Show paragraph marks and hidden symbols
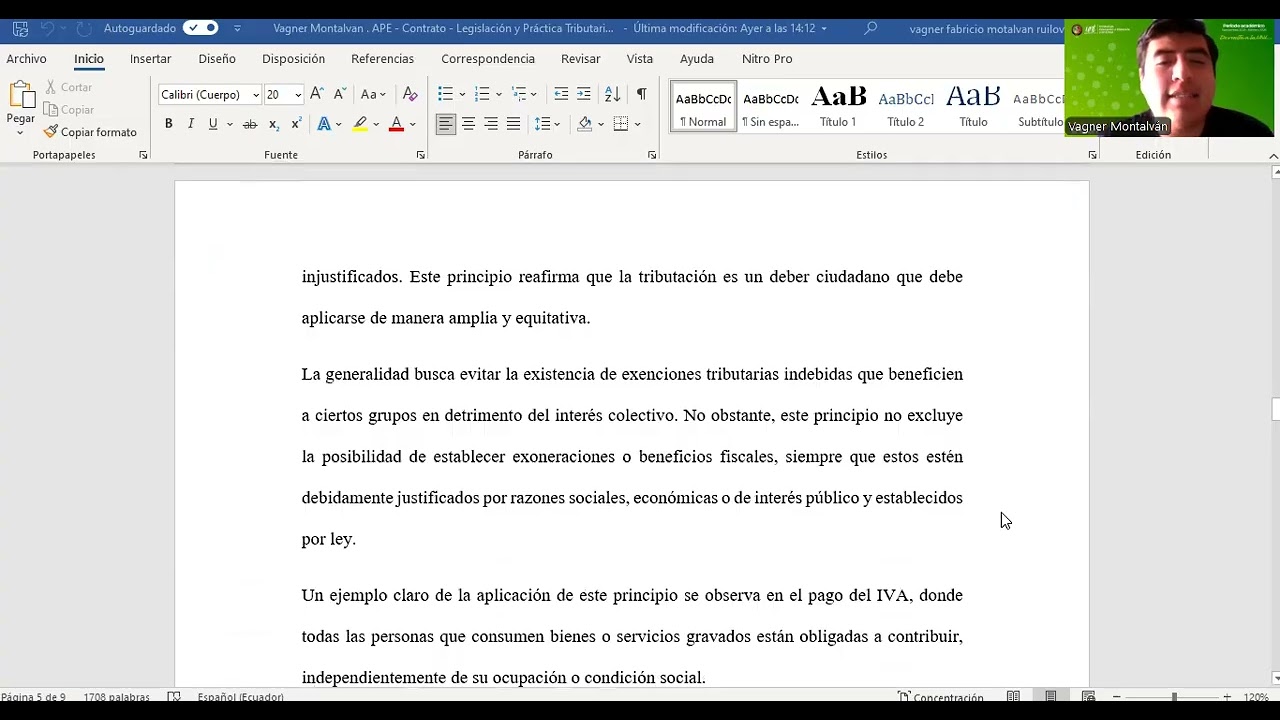 tap(641, 94)
